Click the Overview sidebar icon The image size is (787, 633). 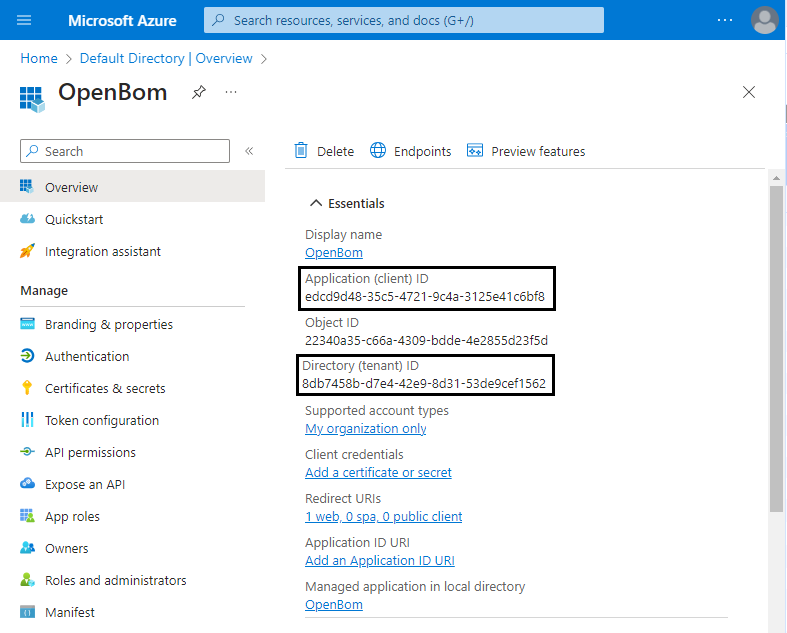point(27,186)
